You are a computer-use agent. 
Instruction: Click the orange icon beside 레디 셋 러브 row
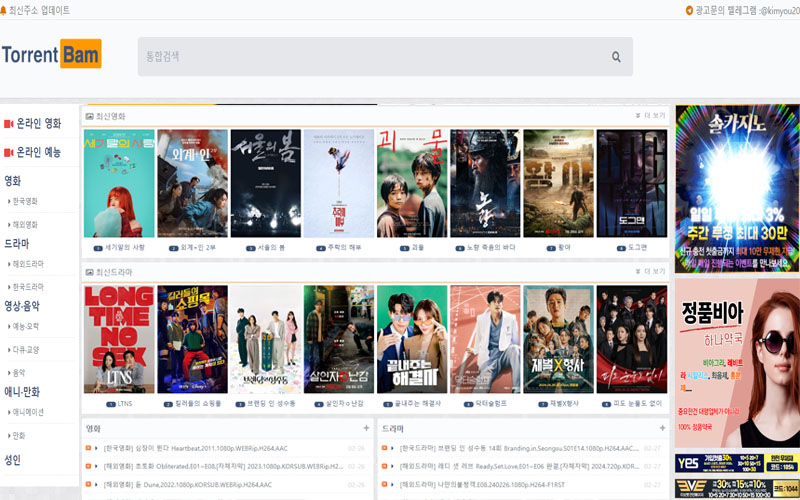(384, 466)
